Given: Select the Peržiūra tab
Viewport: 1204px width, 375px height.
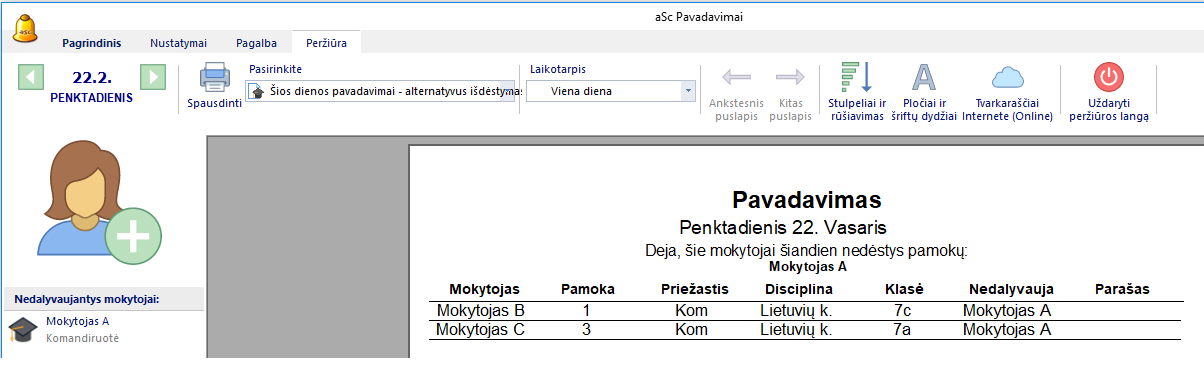Looking at the screenshot, I should (327, 43).
